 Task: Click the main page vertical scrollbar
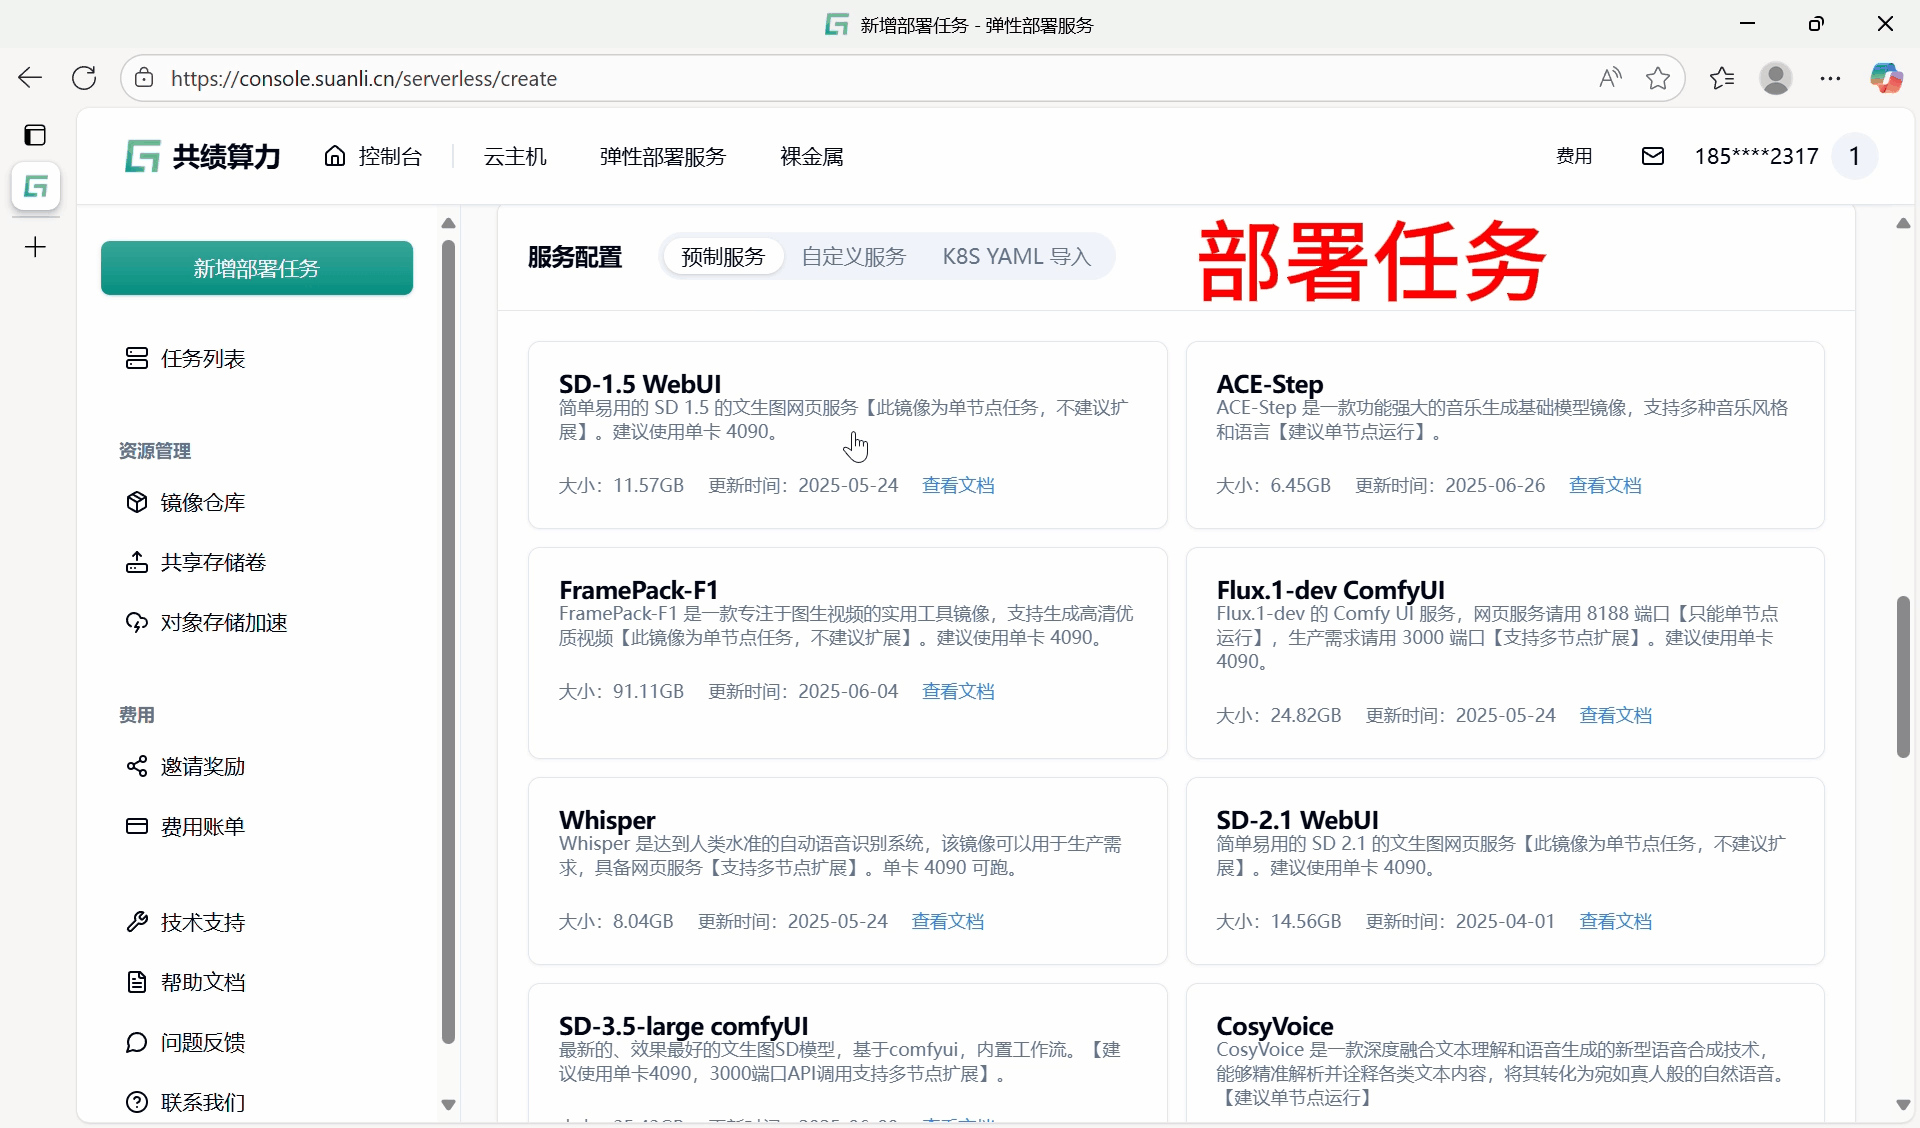tap(1902, 676)
